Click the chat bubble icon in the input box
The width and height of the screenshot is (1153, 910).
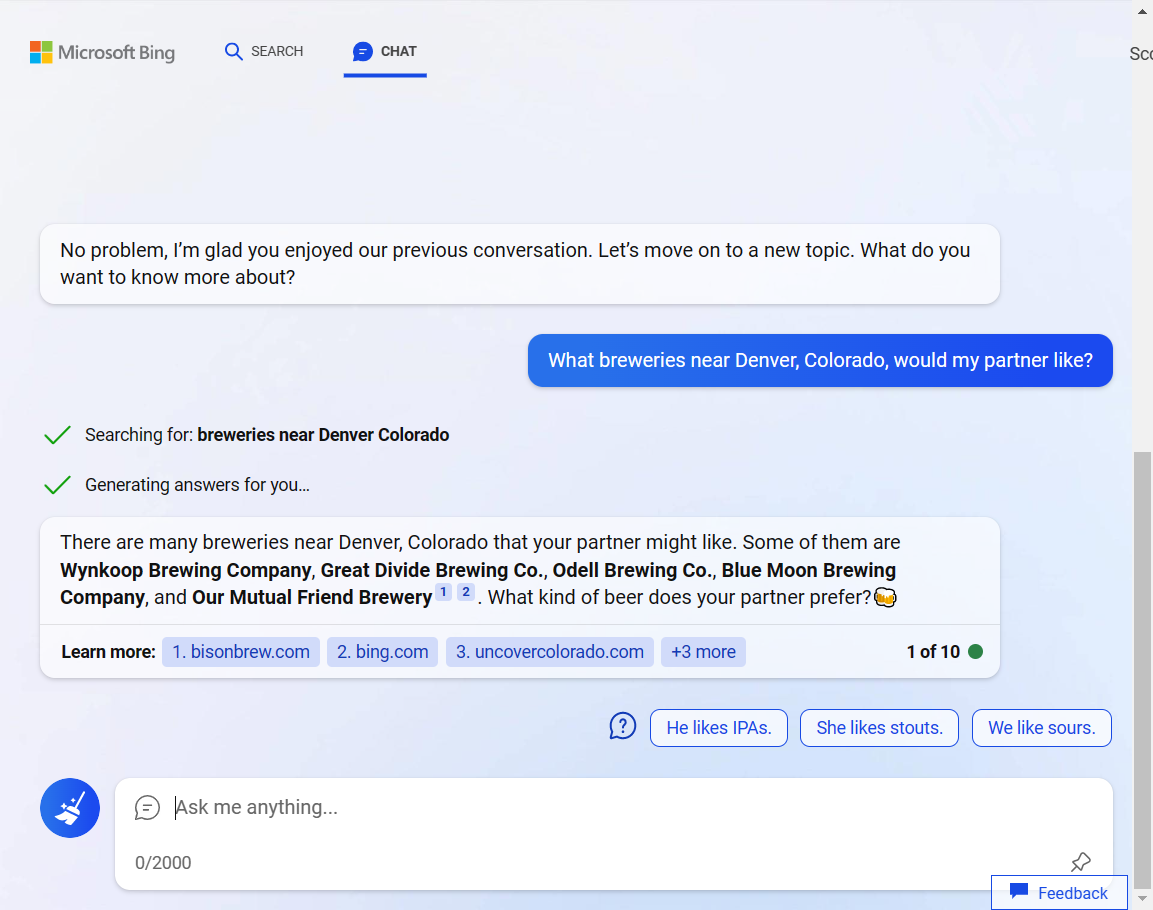tap(148, 807)
